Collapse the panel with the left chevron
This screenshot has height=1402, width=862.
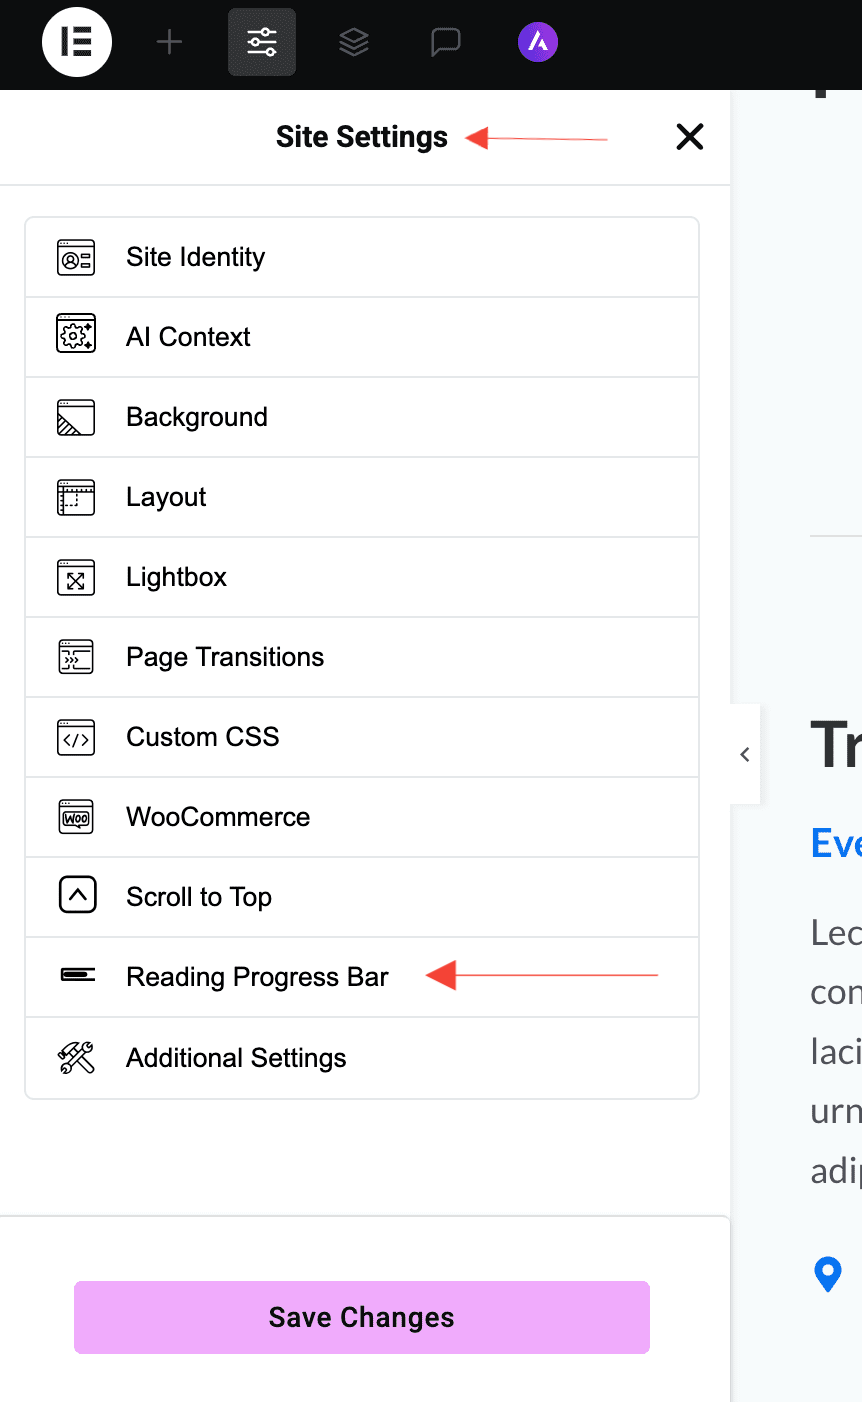coord(744,754)
